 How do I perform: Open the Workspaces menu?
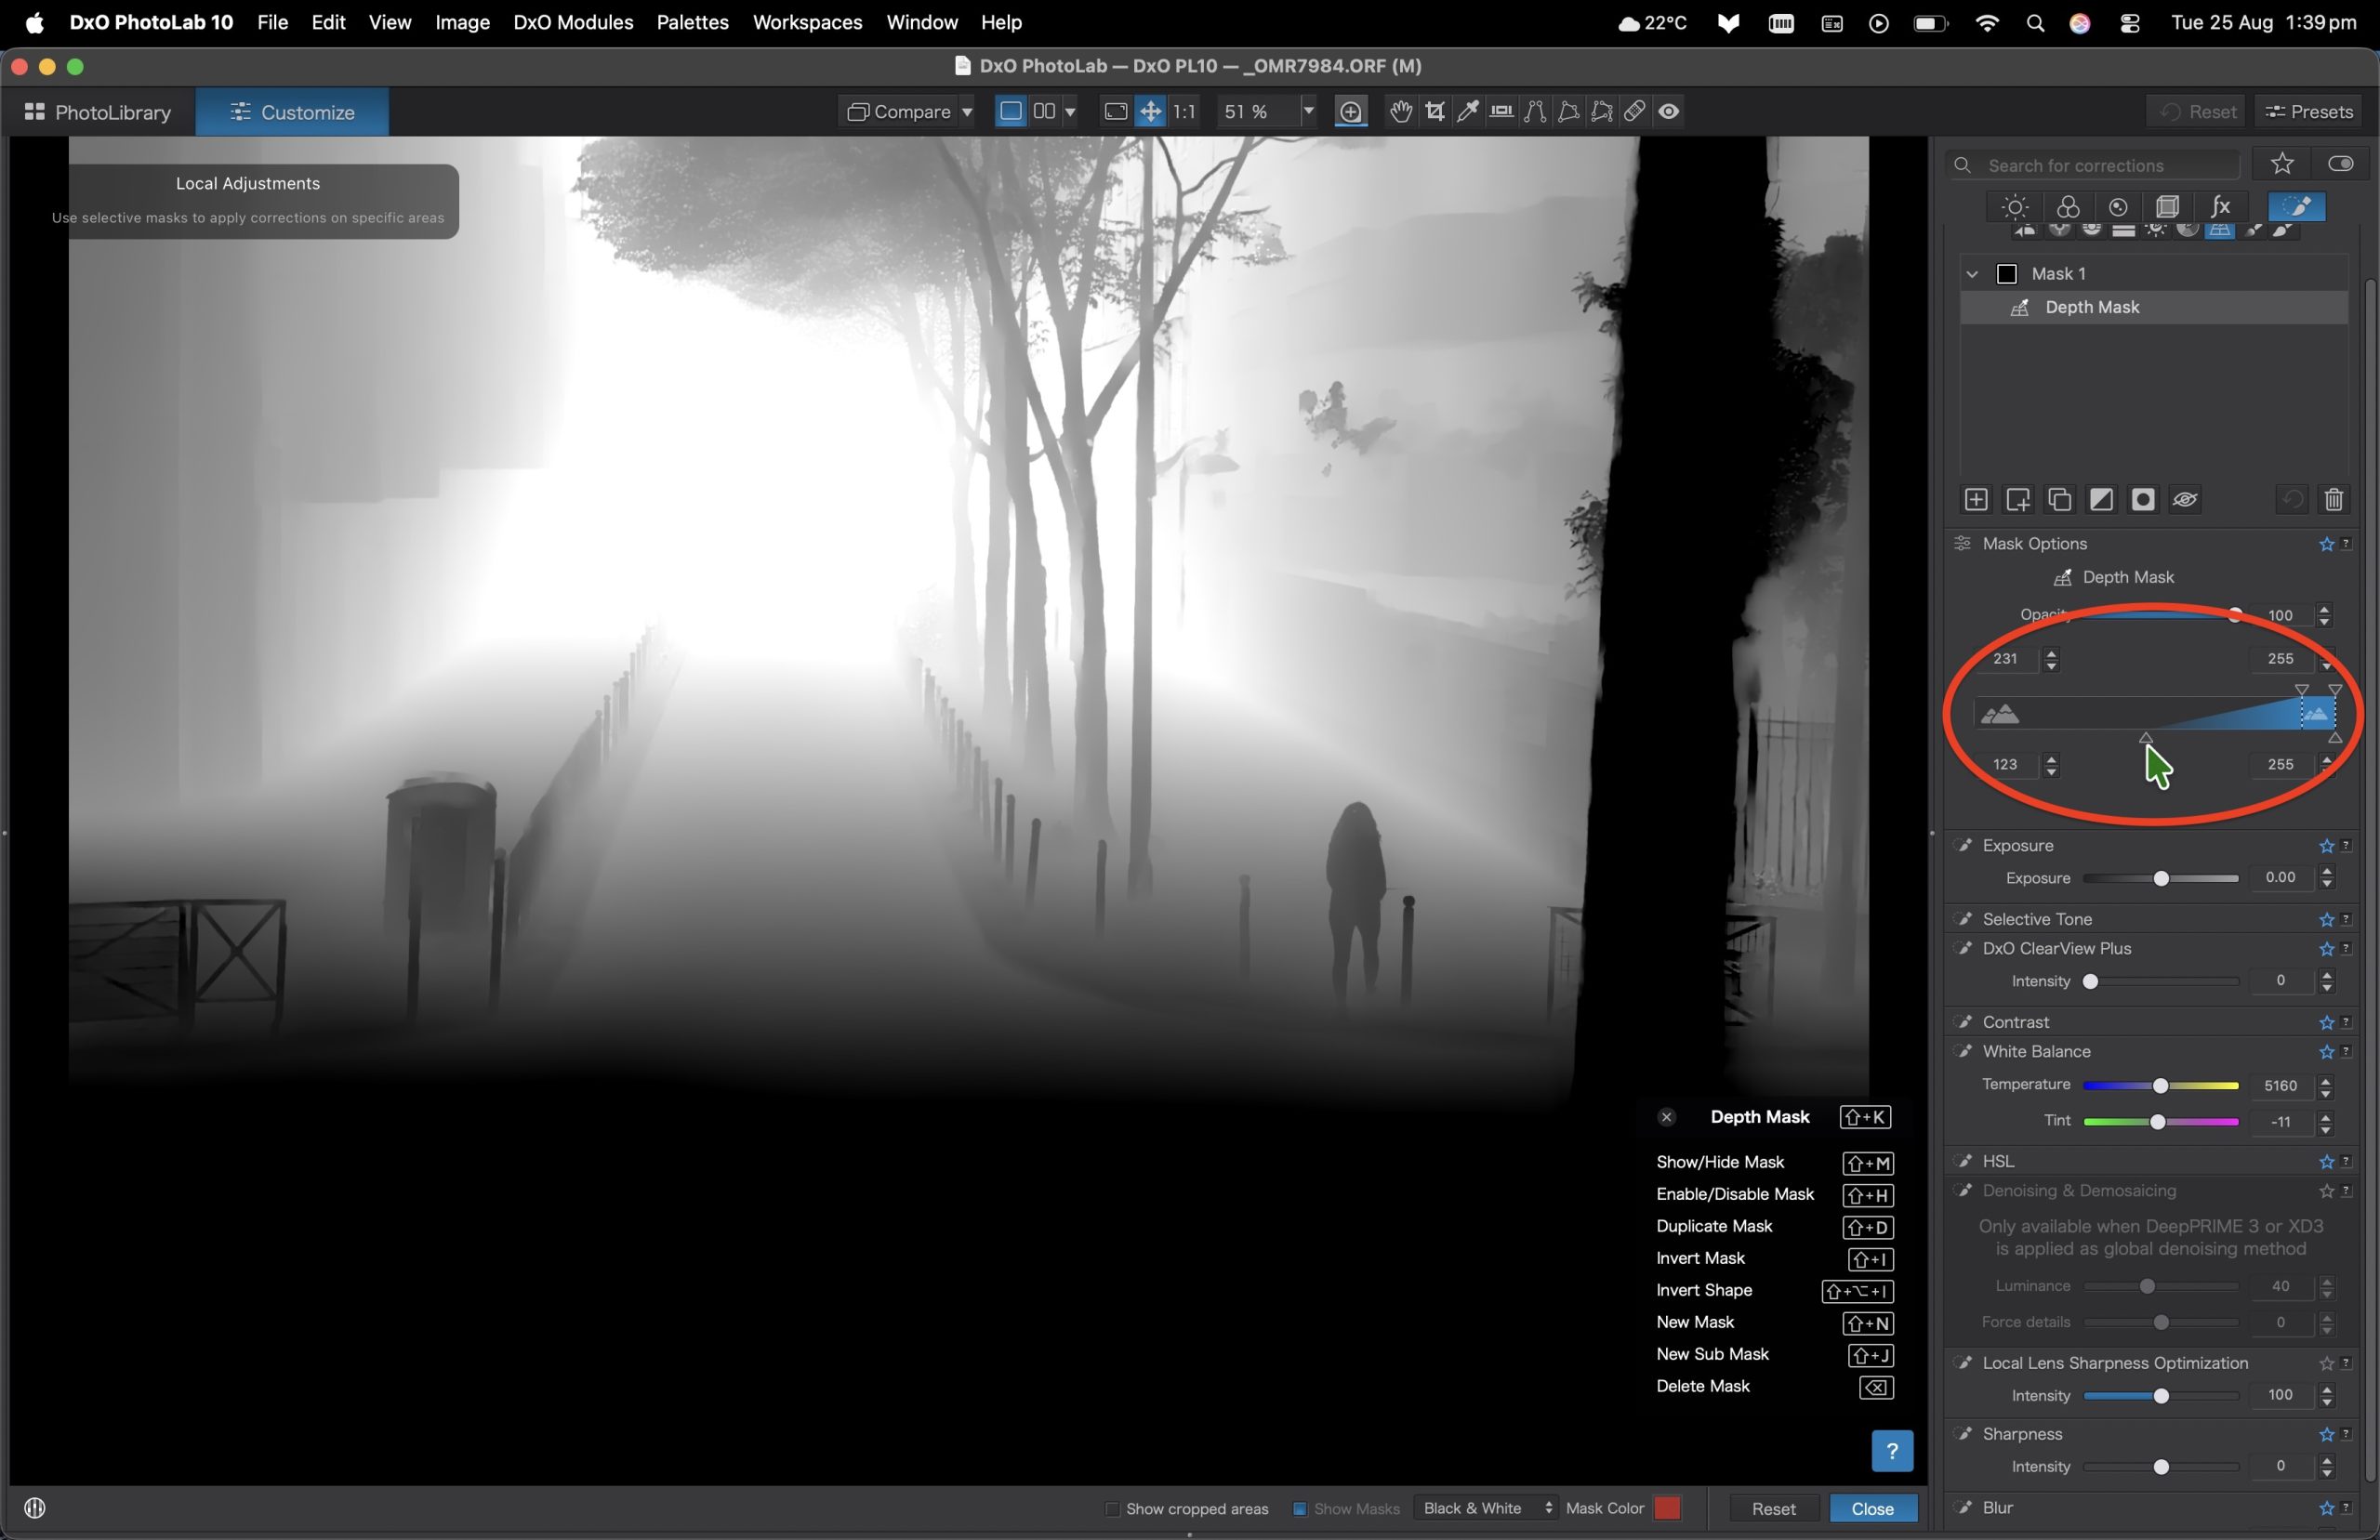807,22
